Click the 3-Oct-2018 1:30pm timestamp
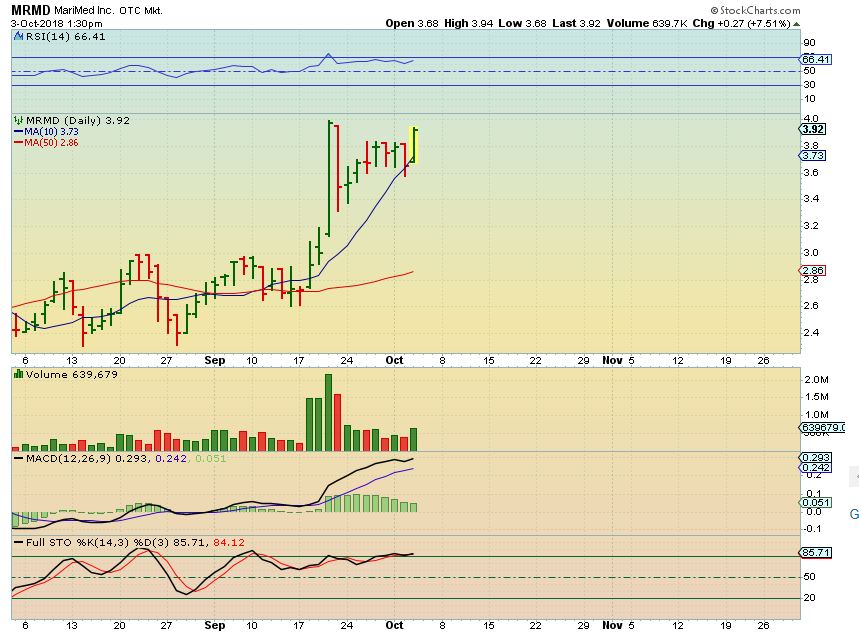This screenshot has width=859, height=637. point(56,24)
